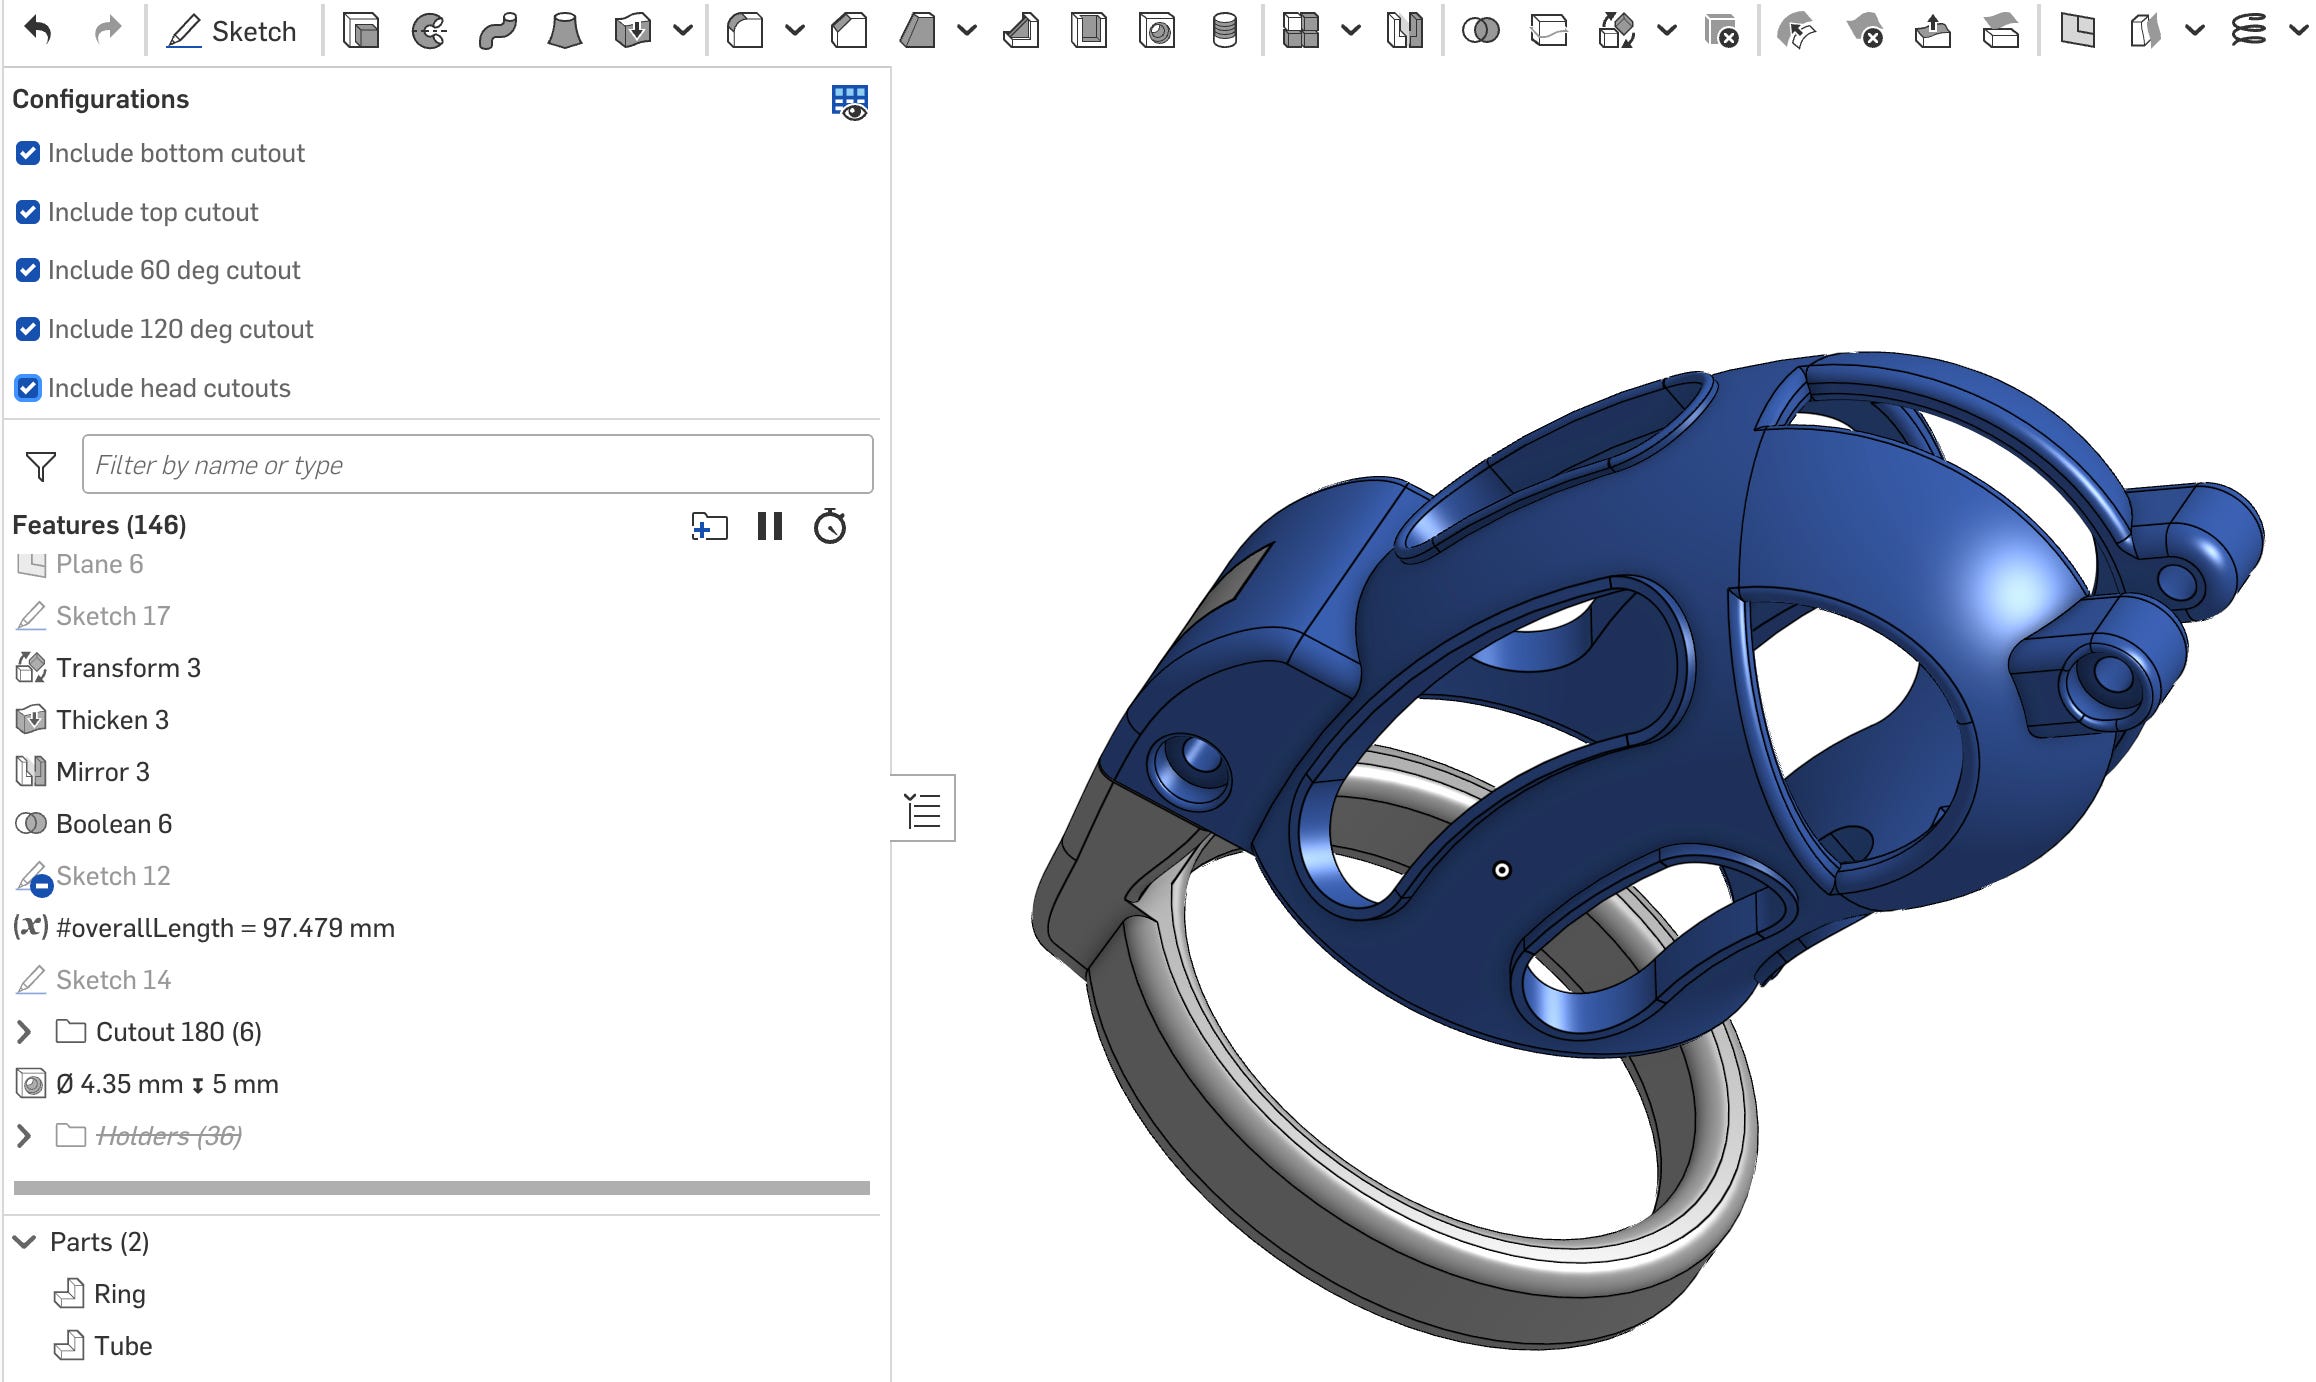The height and width of the screenshot is (1382, 2316).
Task: Expand the Cutout 180 folder
Action: [x=25, y=1032]
